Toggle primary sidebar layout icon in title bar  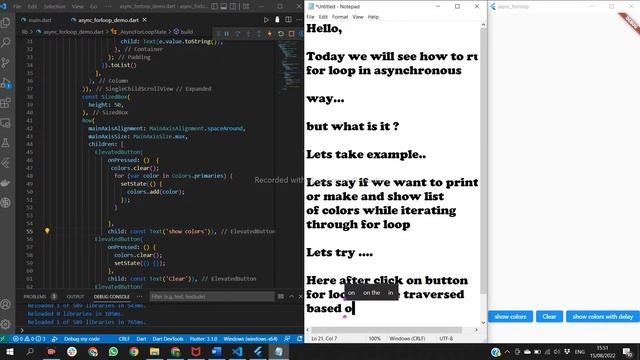pyautogui.click(x=215, y=7)
